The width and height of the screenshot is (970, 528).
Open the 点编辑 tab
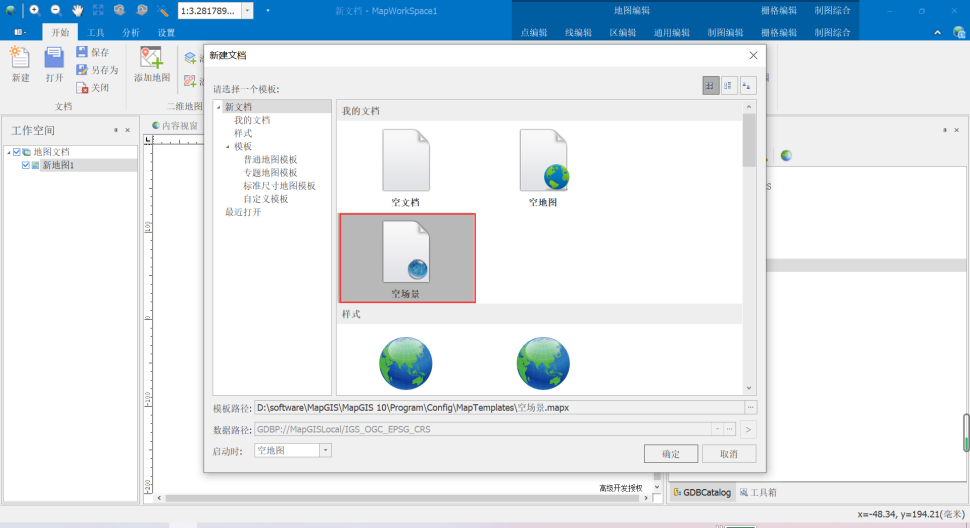pos(534,33)
